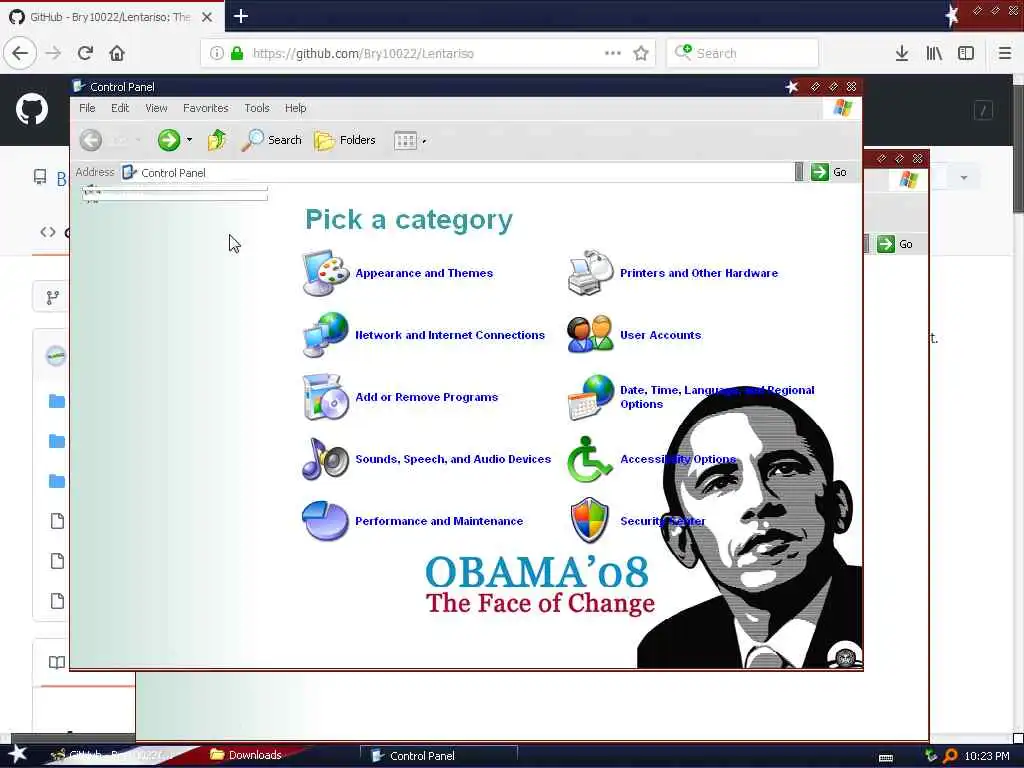Open Search in Control Panel toolbar
Image resolution: width=1024 pixels, height=768 pixels.
click(x=272, y=140)
